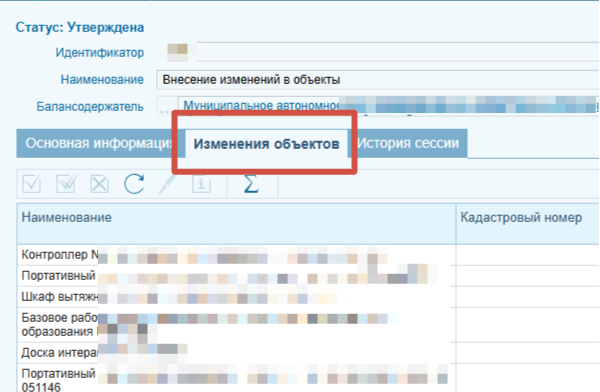Open Балансодержатель ellipsis selector button
Viewport: 600px width, 392px height.
166,107
